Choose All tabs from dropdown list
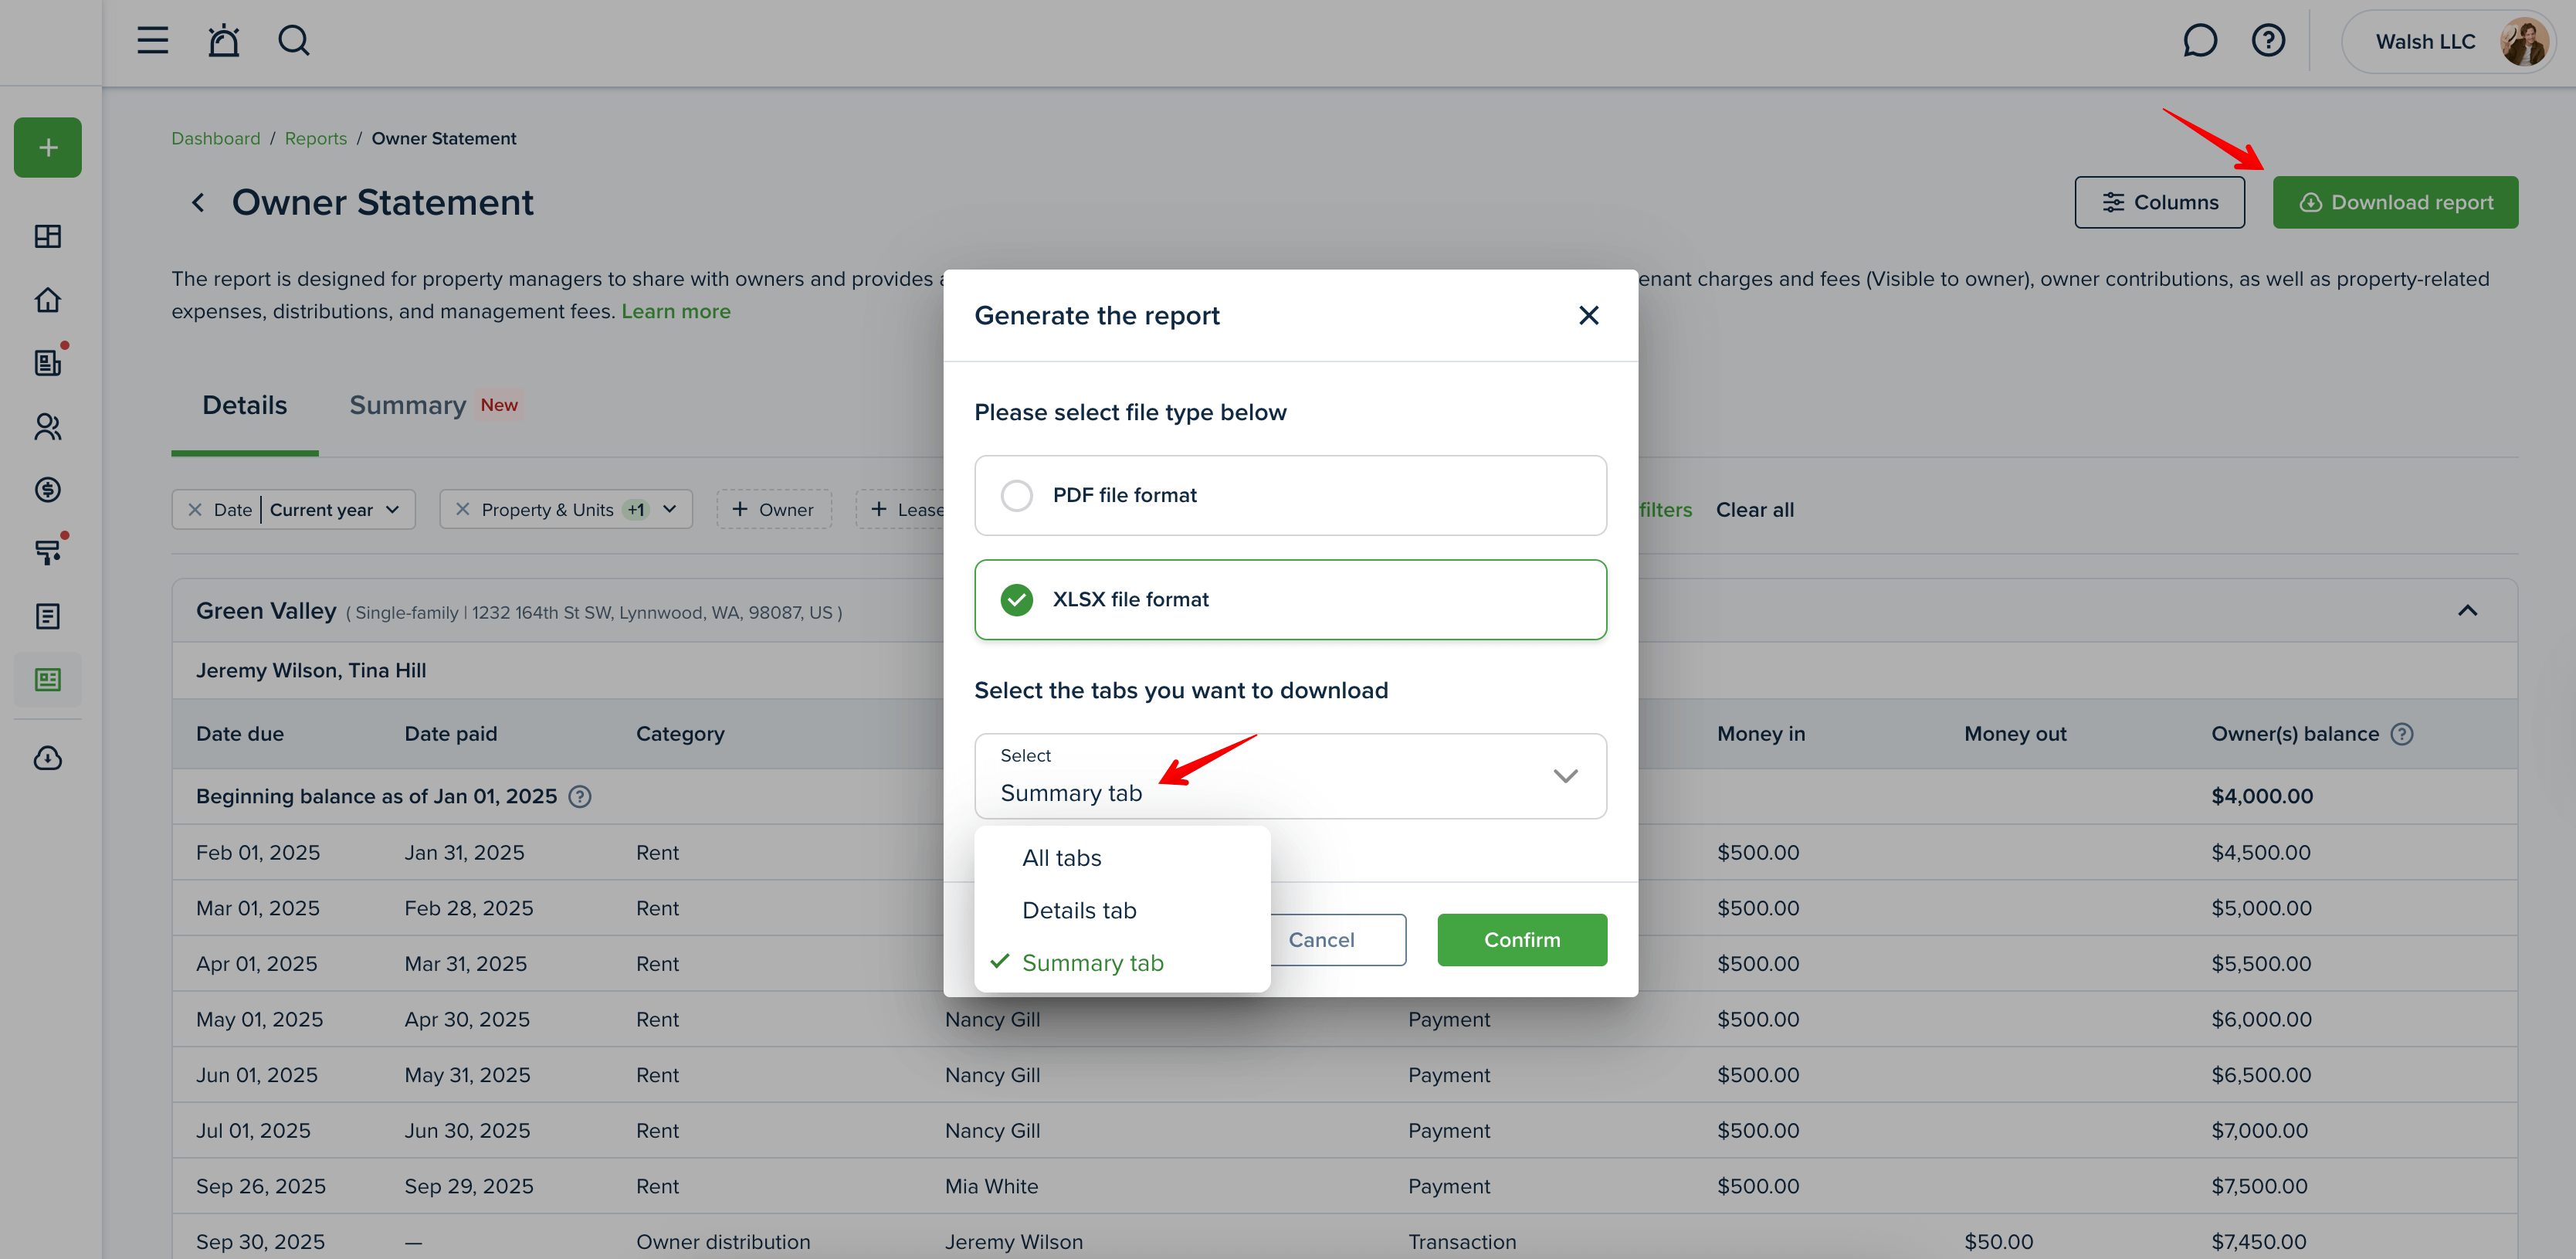This screenshot has height=1259, width=2576. pos(1061,858)
